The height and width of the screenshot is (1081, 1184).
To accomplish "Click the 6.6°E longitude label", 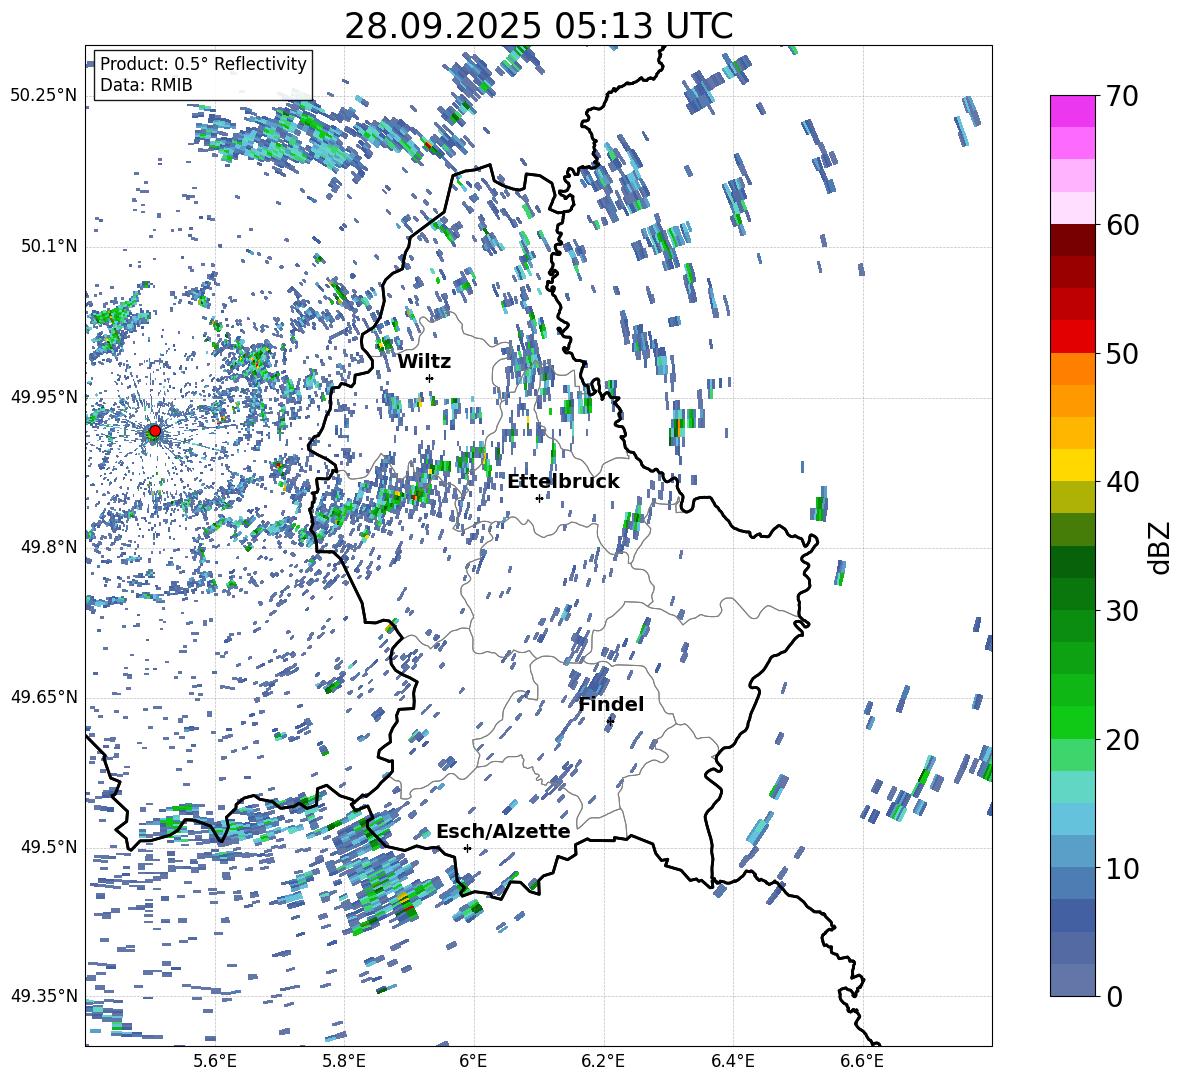I will [862, 1061].
